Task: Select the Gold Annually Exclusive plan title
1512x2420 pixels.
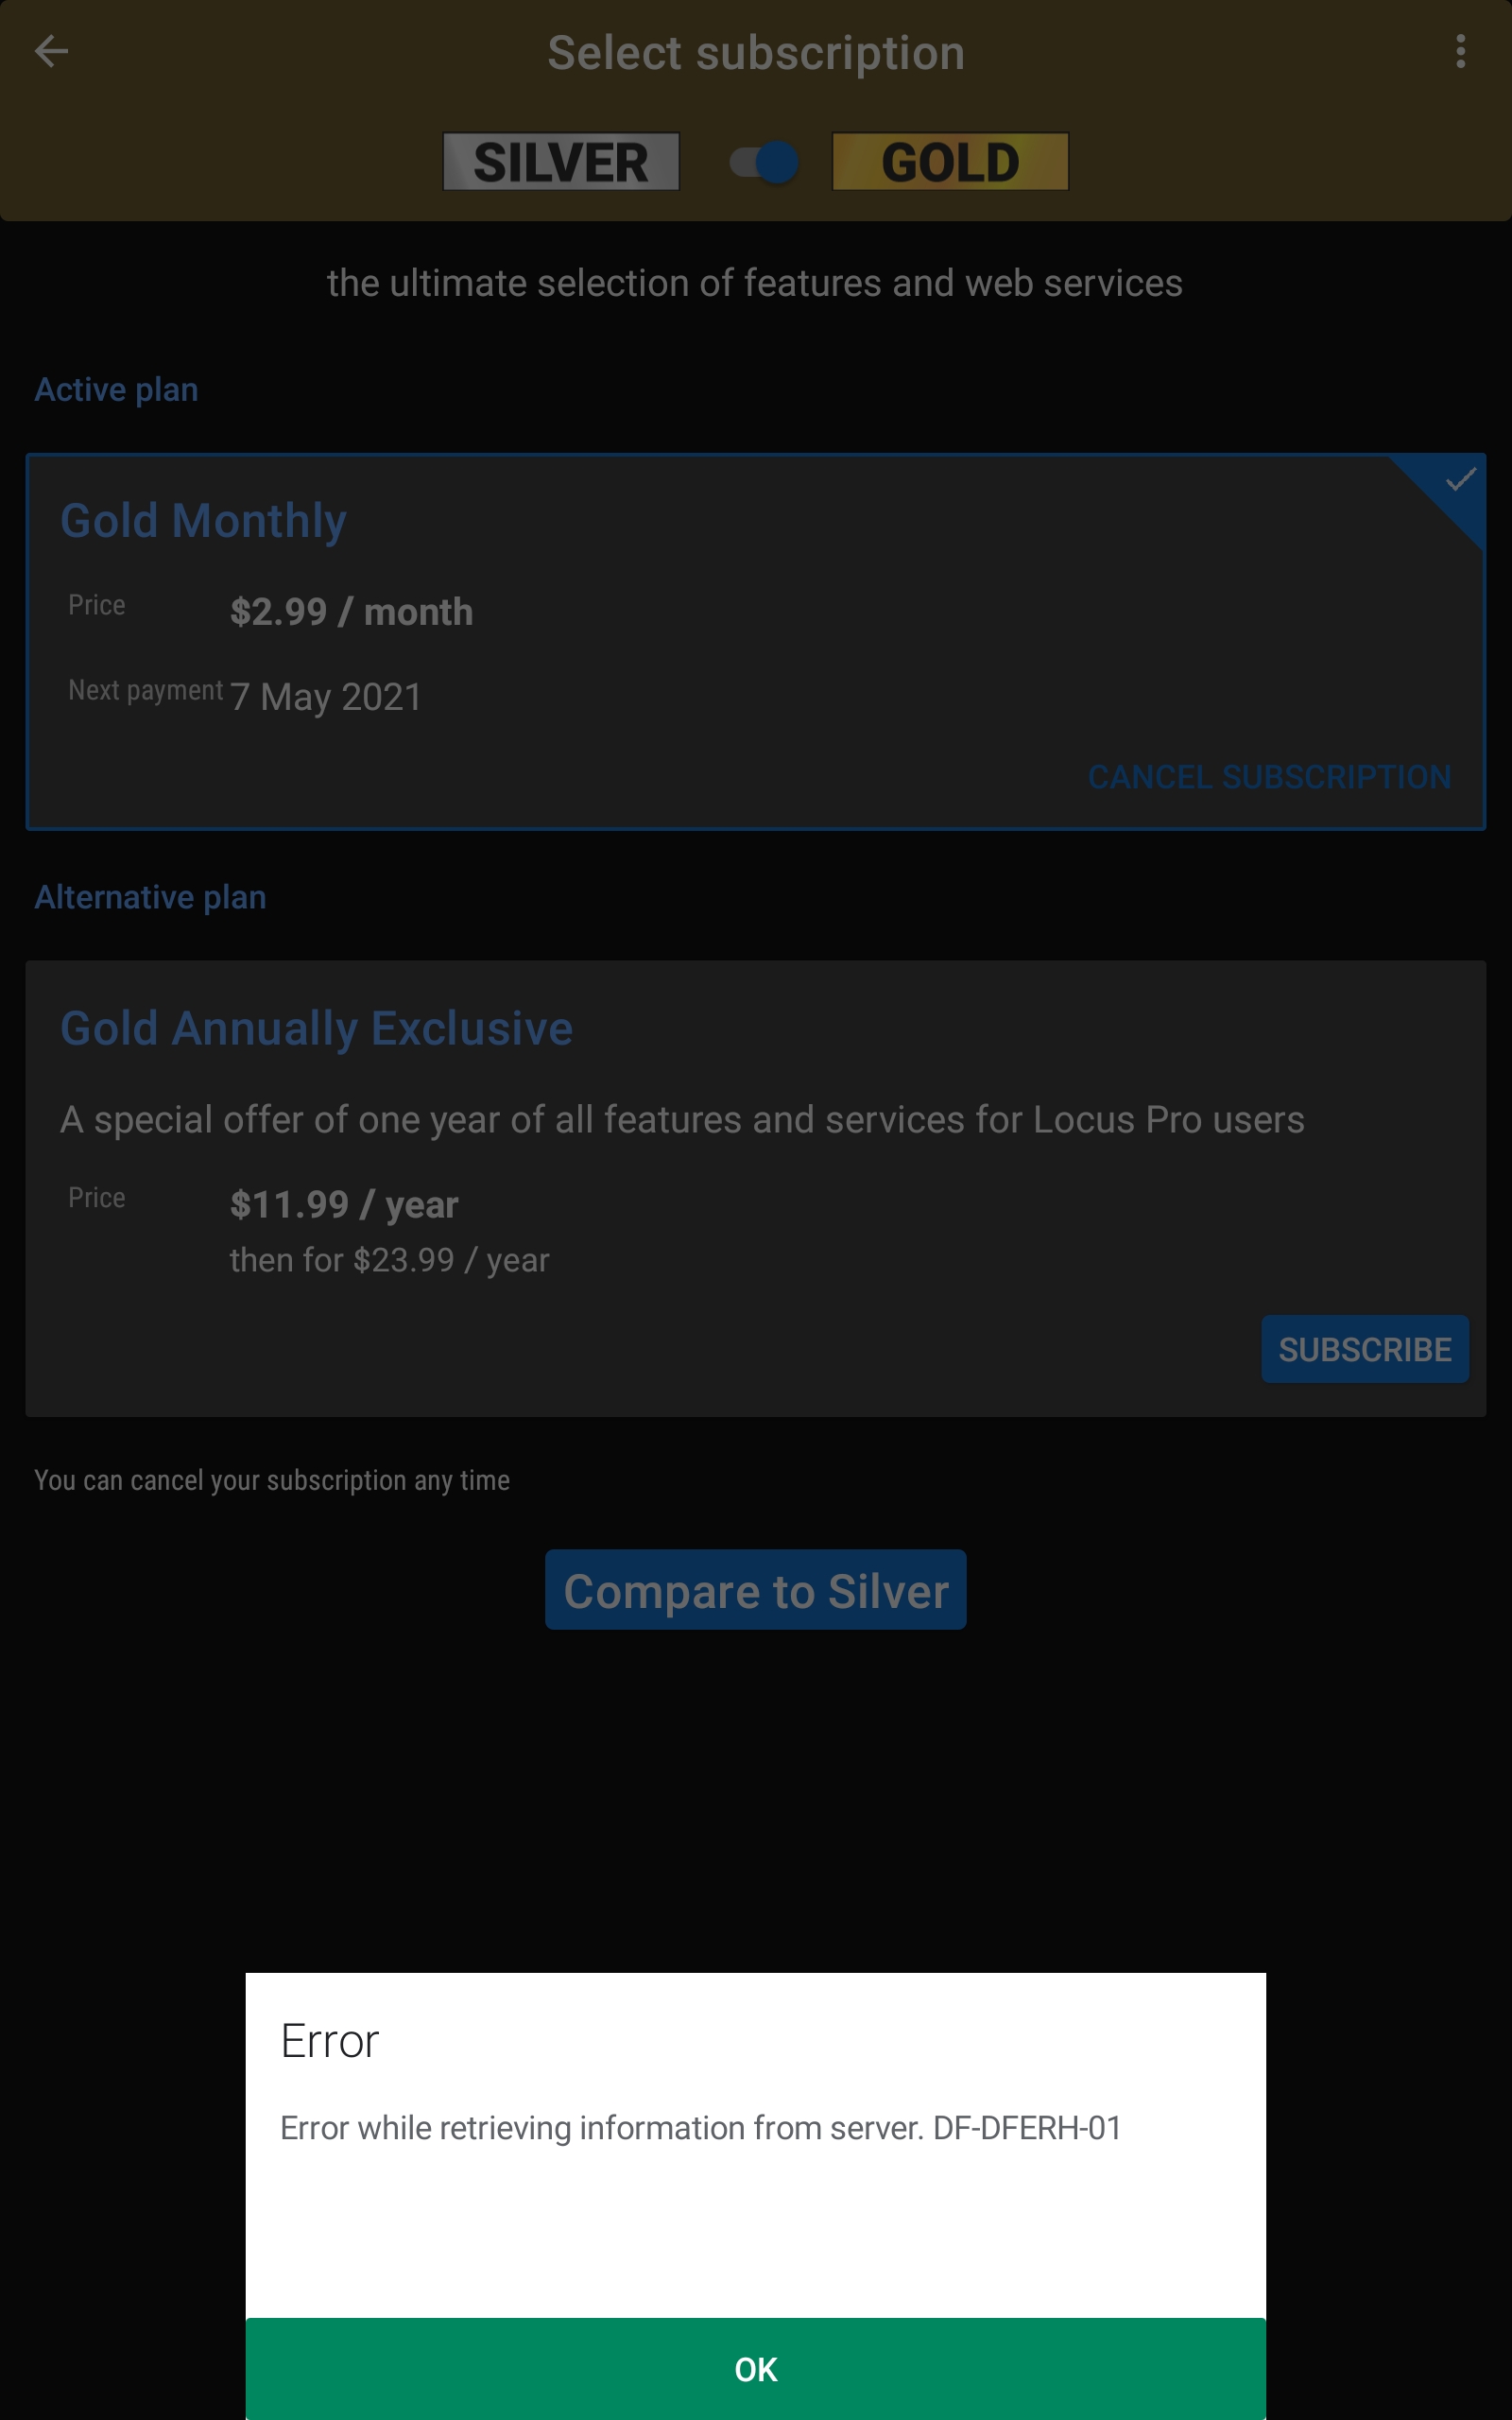Action: 316,1029
